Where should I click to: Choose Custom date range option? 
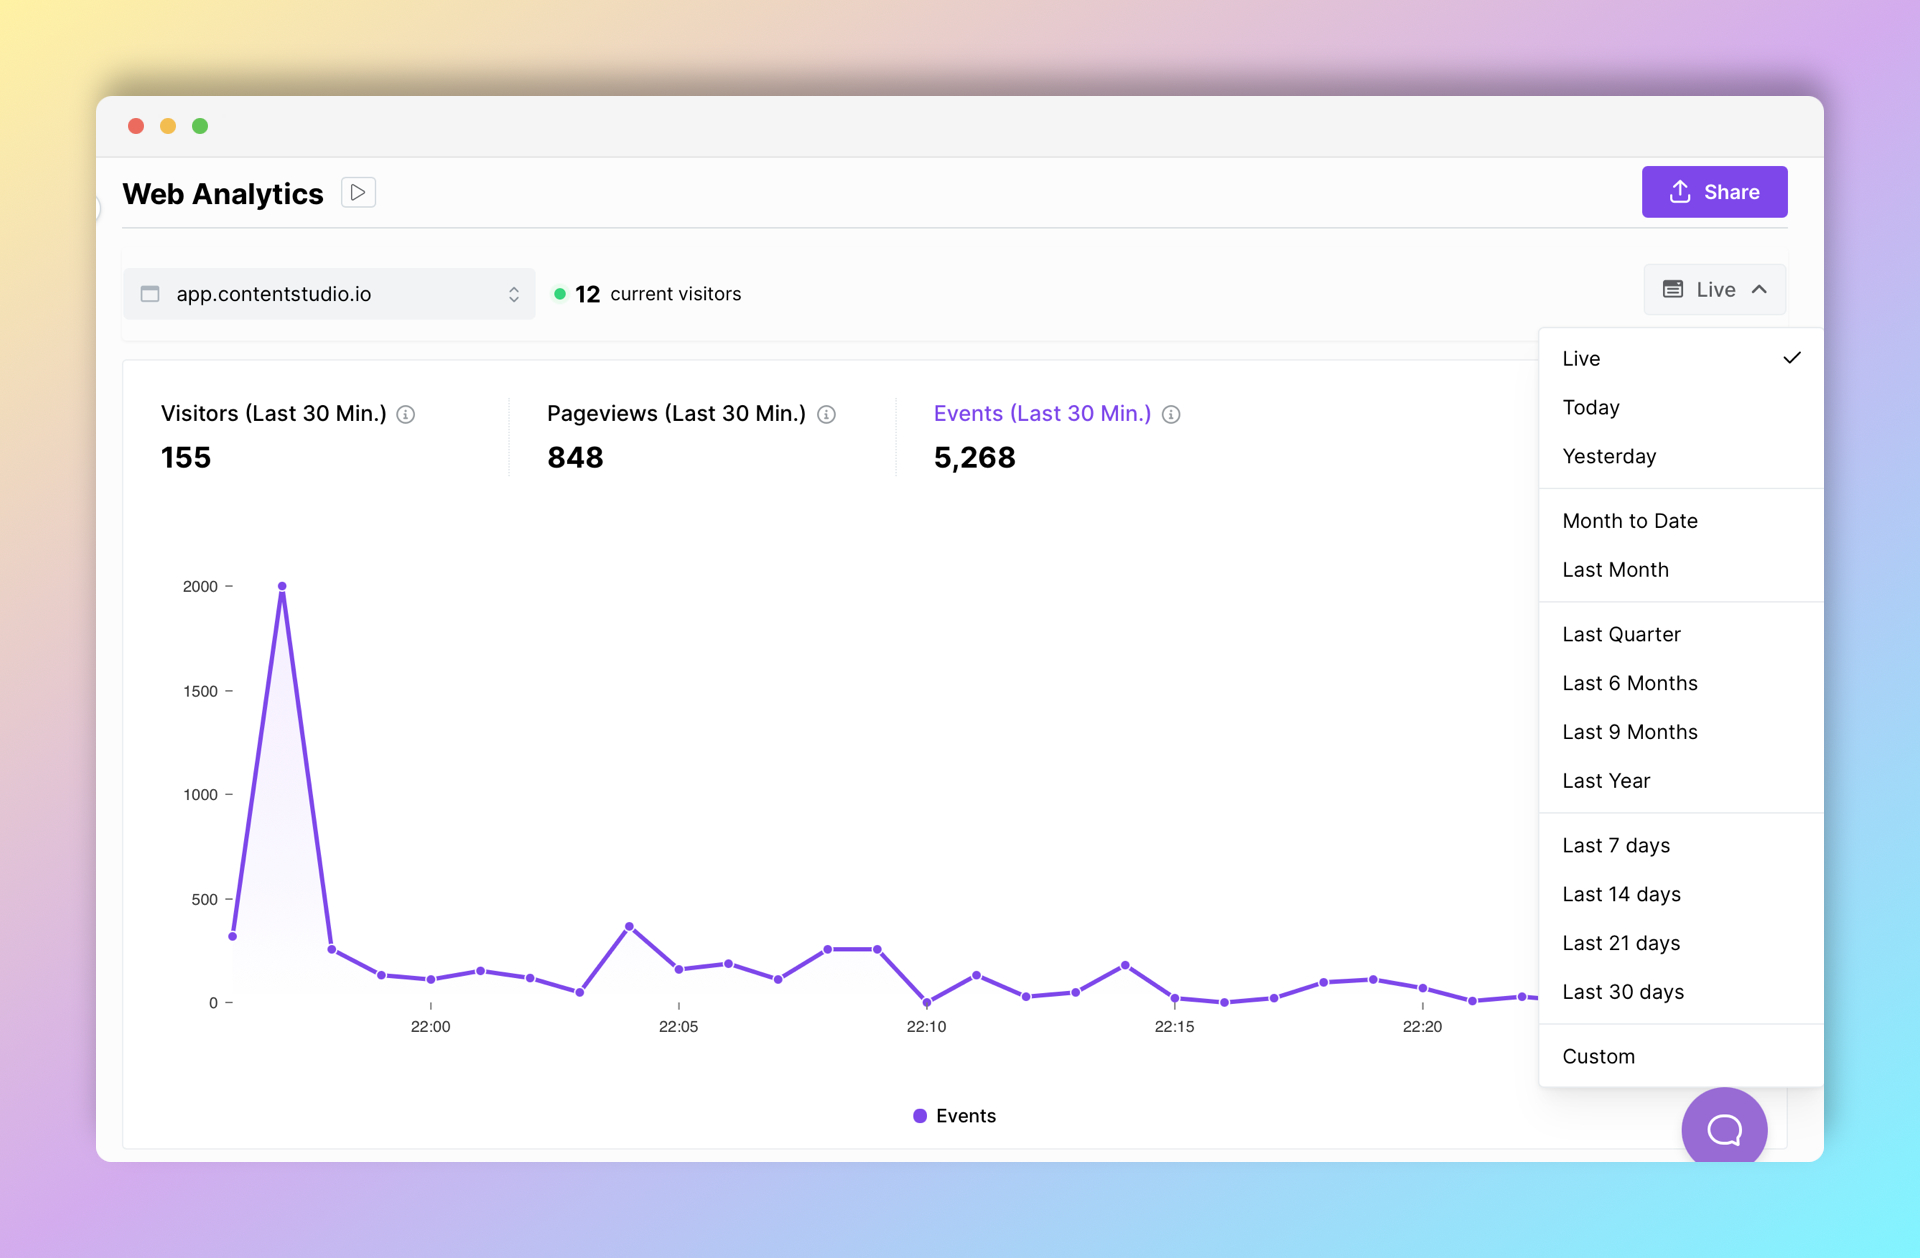(x=1598, y=1056)
